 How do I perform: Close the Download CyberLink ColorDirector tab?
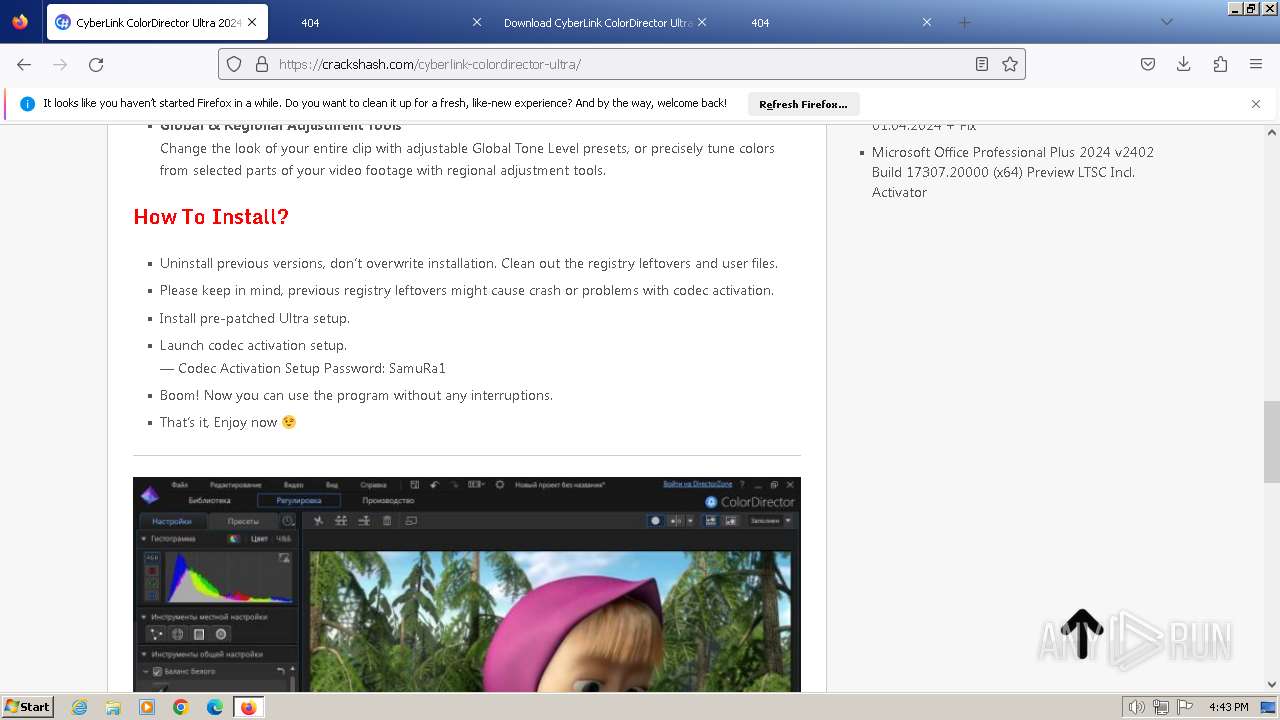click(x=701, y=22)
